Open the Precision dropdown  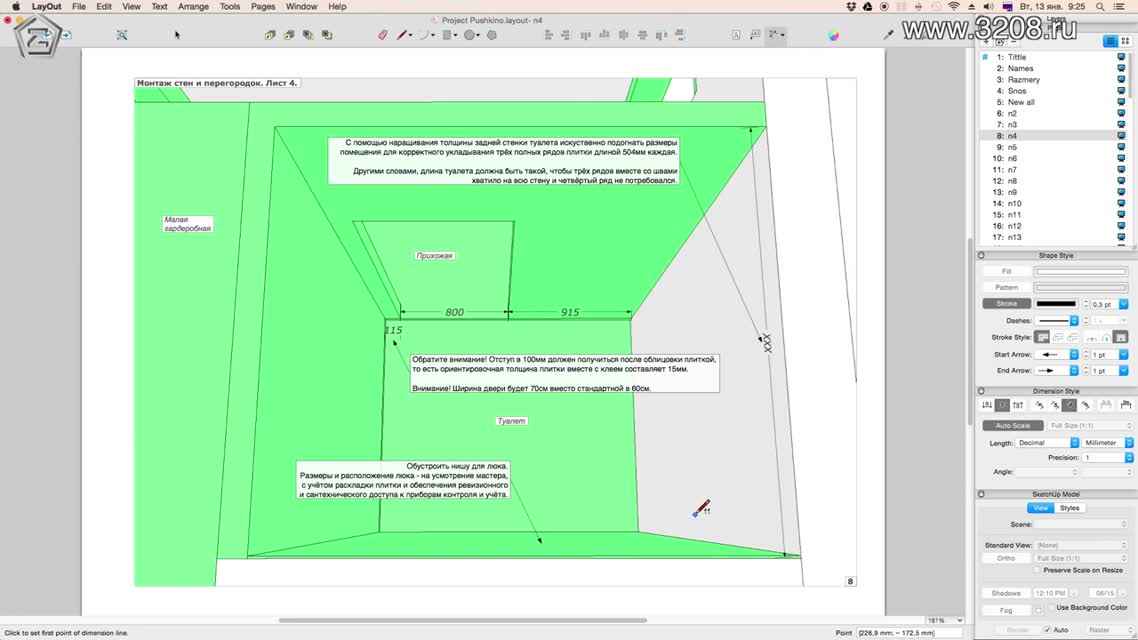pos(1108,458)
